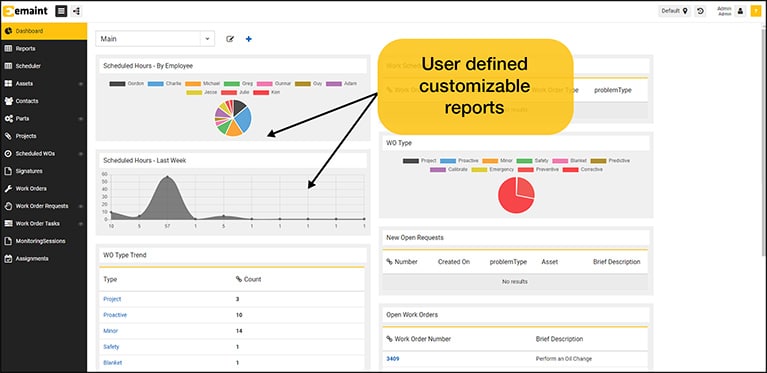Click problemType header in New Open Requests

tap(508, 262)
